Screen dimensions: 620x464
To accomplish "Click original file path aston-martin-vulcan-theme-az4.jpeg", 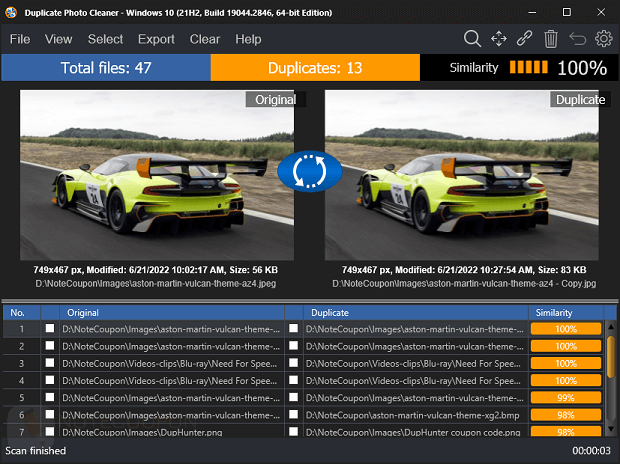I will pyautogui.click(x=156, y=284).
